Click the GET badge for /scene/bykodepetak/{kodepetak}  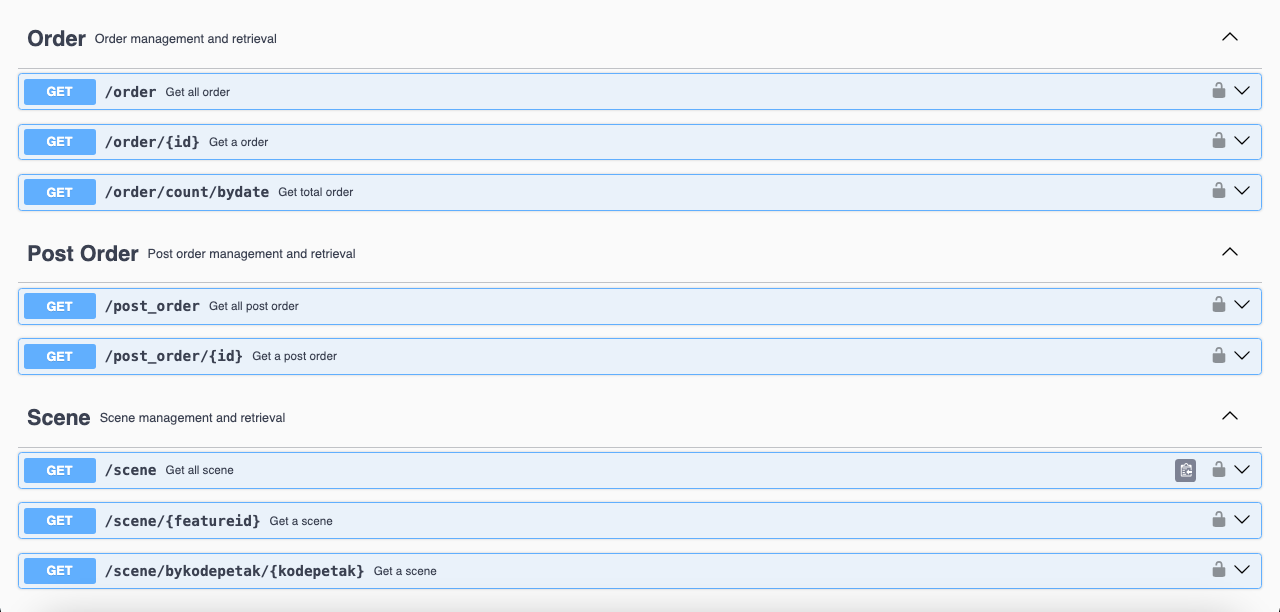[60, 571]
